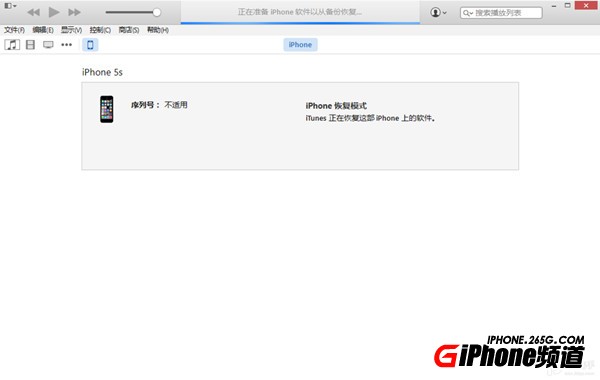Select the iPhone device icon in toolbar
This screenshot has height=380, width=600.
[90, 45]
